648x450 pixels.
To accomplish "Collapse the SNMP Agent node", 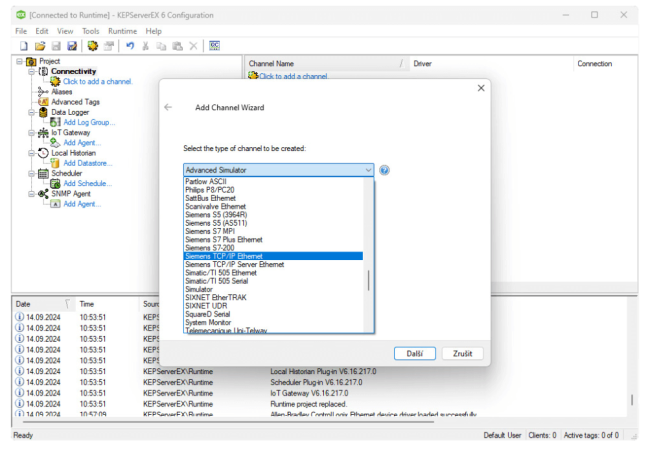I will [31, 194].
